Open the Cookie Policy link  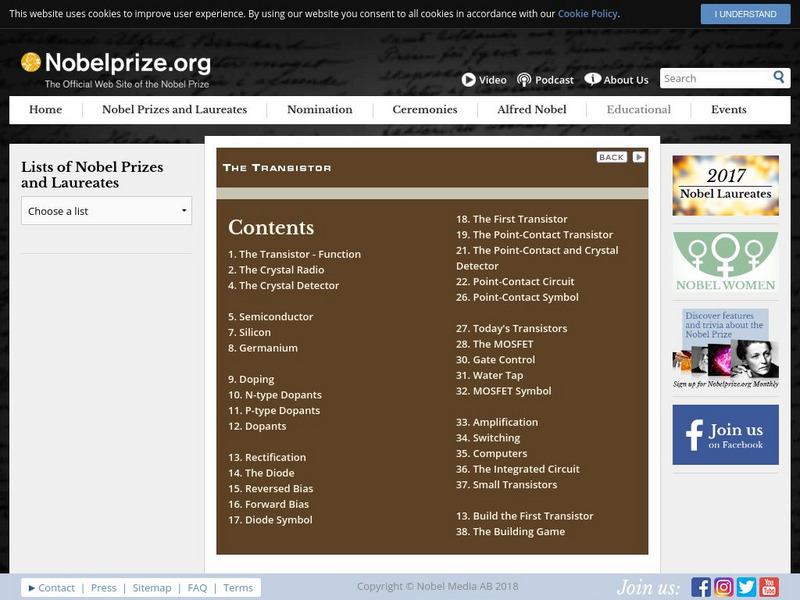[585, 14]
